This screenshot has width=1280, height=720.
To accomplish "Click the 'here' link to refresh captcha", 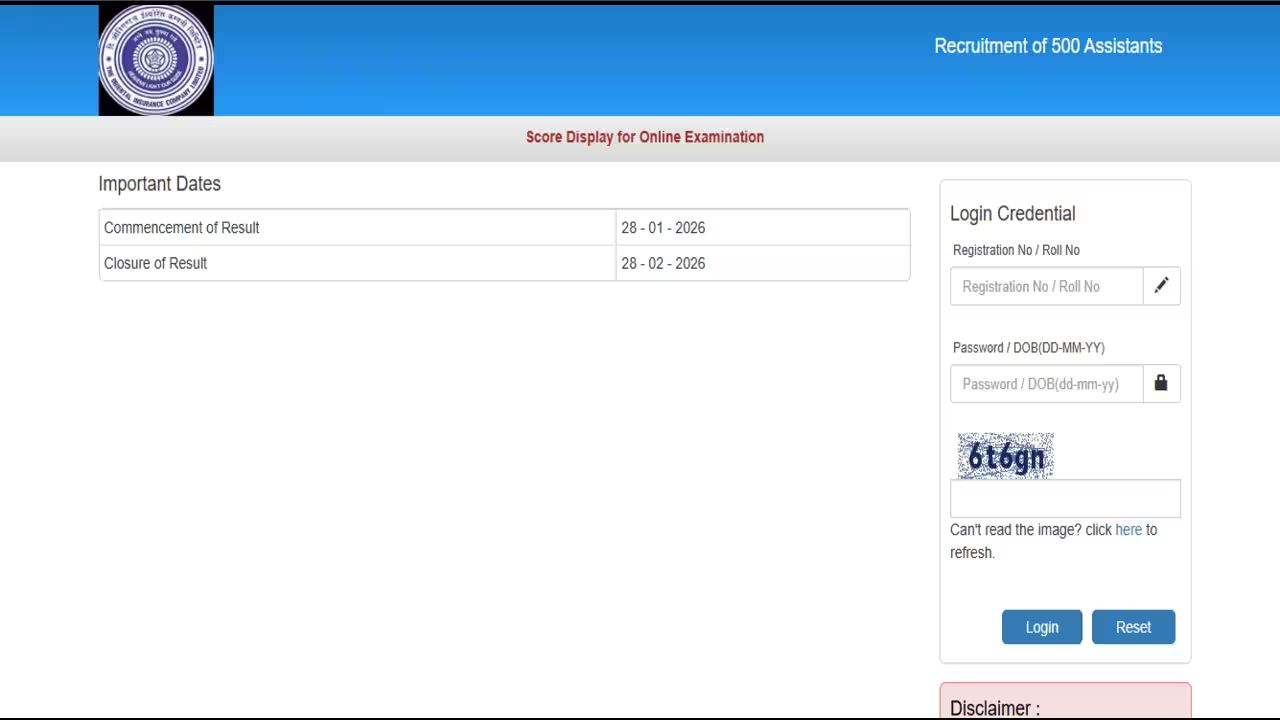I will tap(1128, 530).
